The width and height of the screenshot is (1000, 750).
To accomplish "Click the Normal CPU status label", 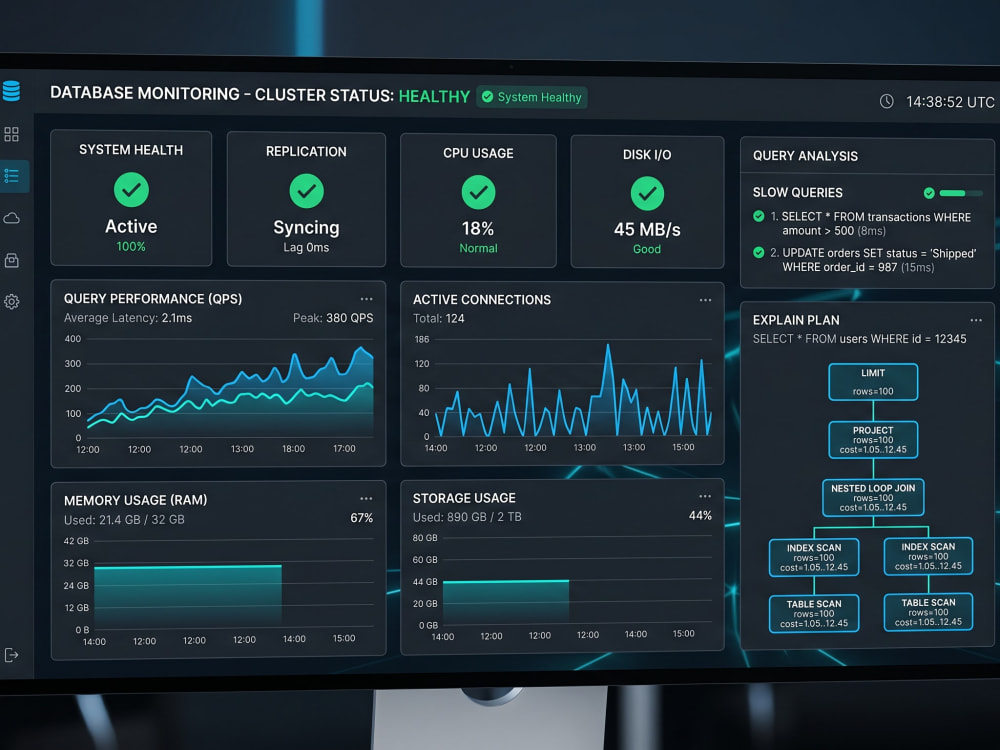I will click(x=478, y=248).
